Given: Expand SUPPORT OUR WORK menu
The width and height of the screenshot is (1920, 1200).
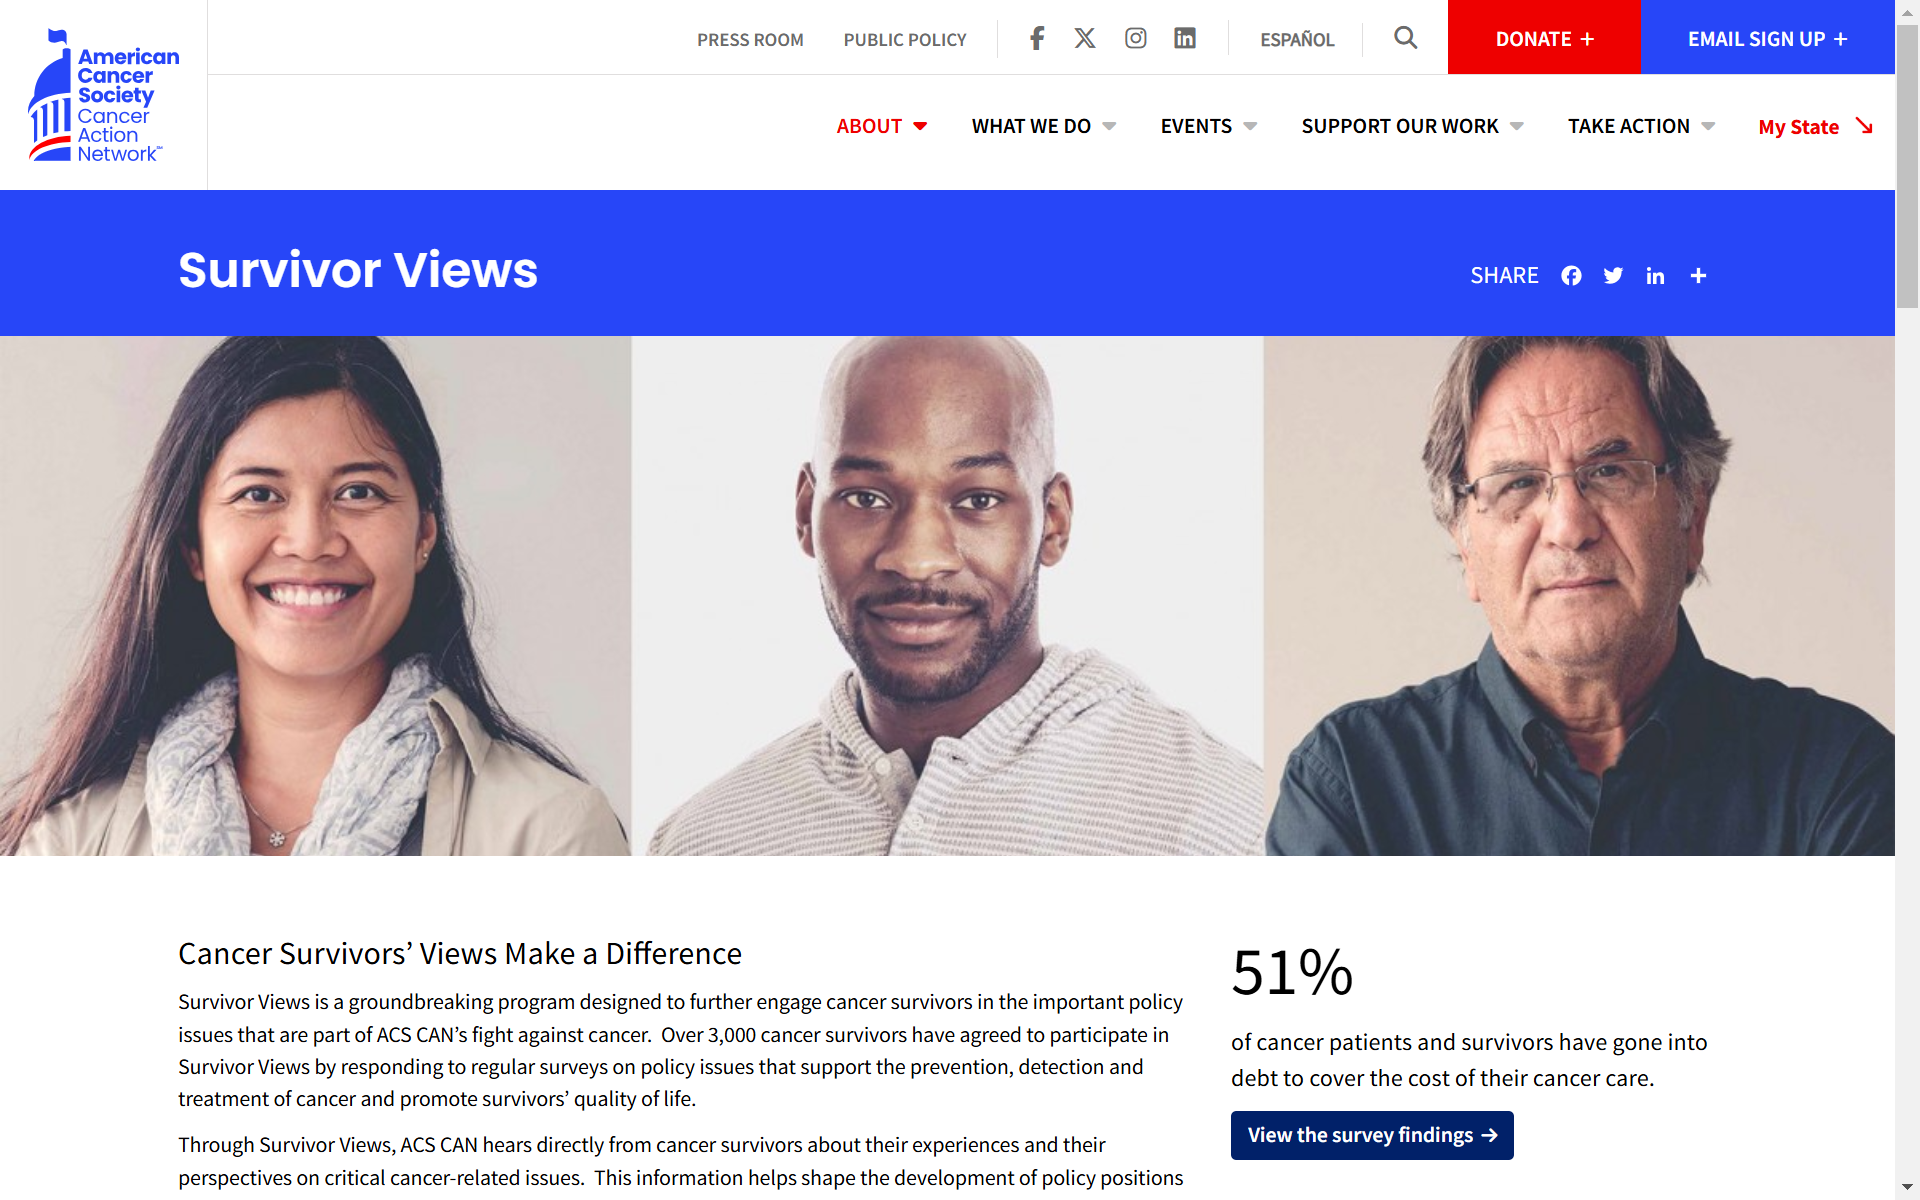Looking at the screenshot, I should click(x=1412, y=126).
